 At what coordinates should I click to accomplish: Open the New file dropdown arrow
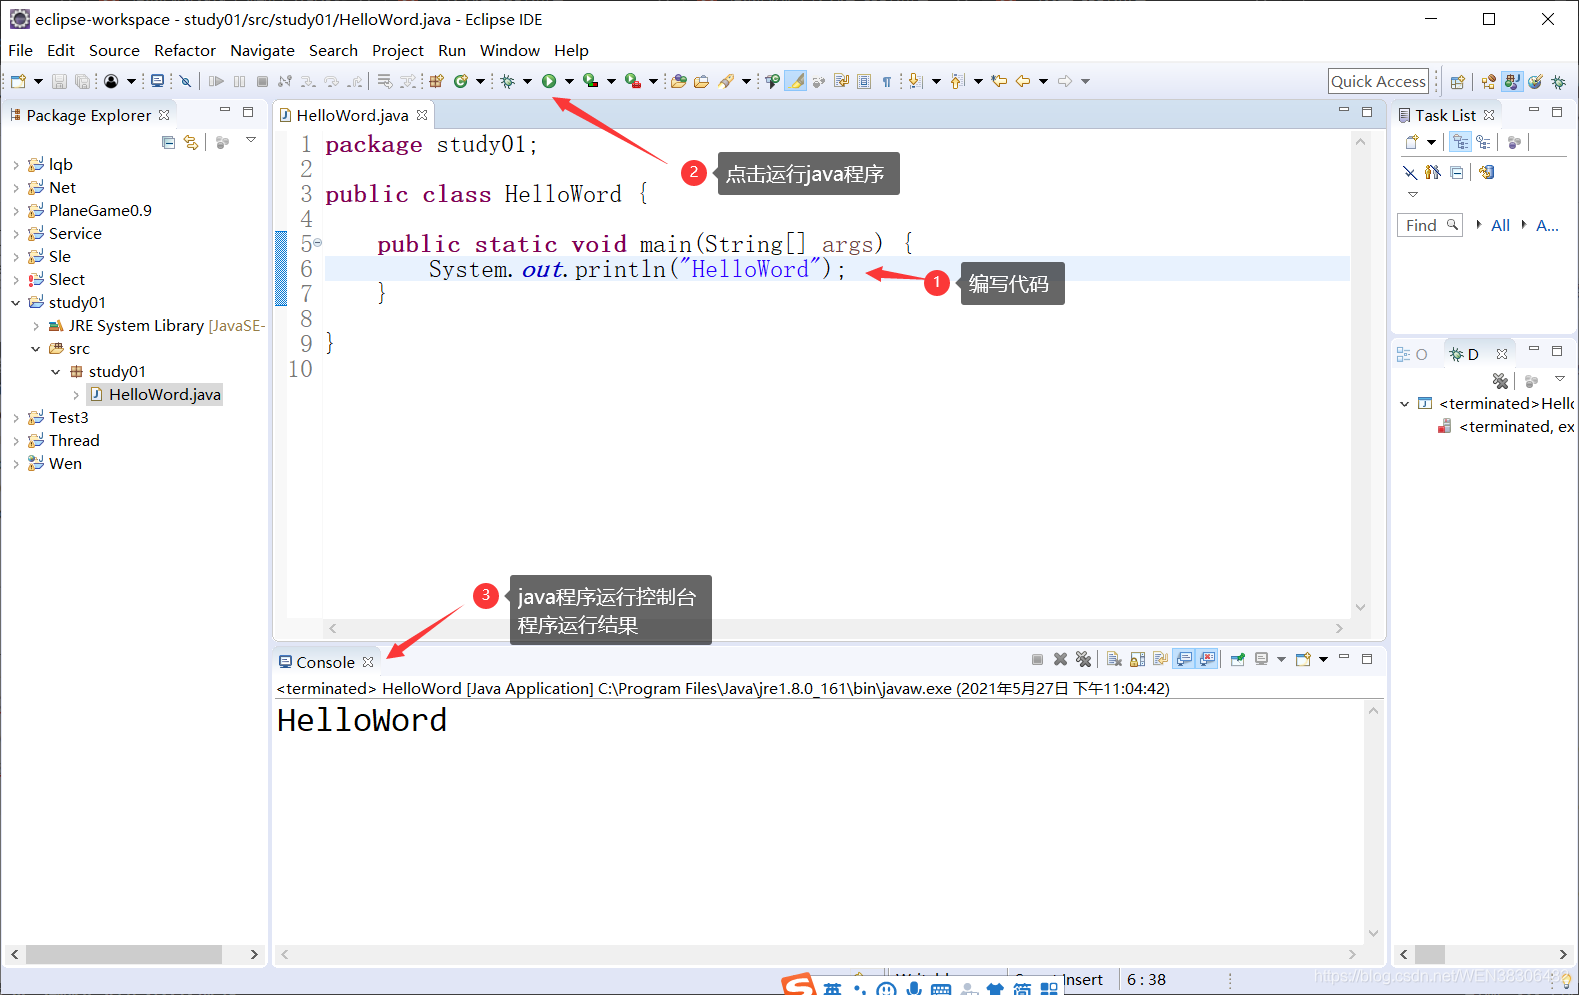[x=38, y=81]
